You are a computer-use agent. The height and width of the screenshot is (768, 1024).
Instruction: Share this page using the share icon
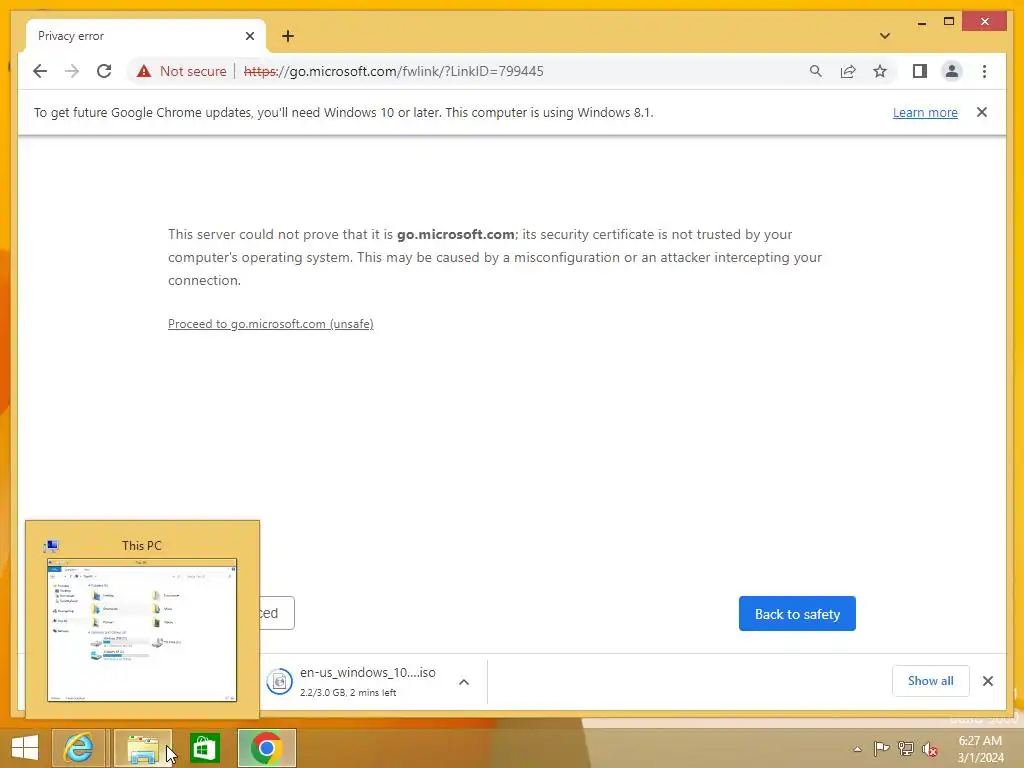pyautogui.click(x=848, y=71)
